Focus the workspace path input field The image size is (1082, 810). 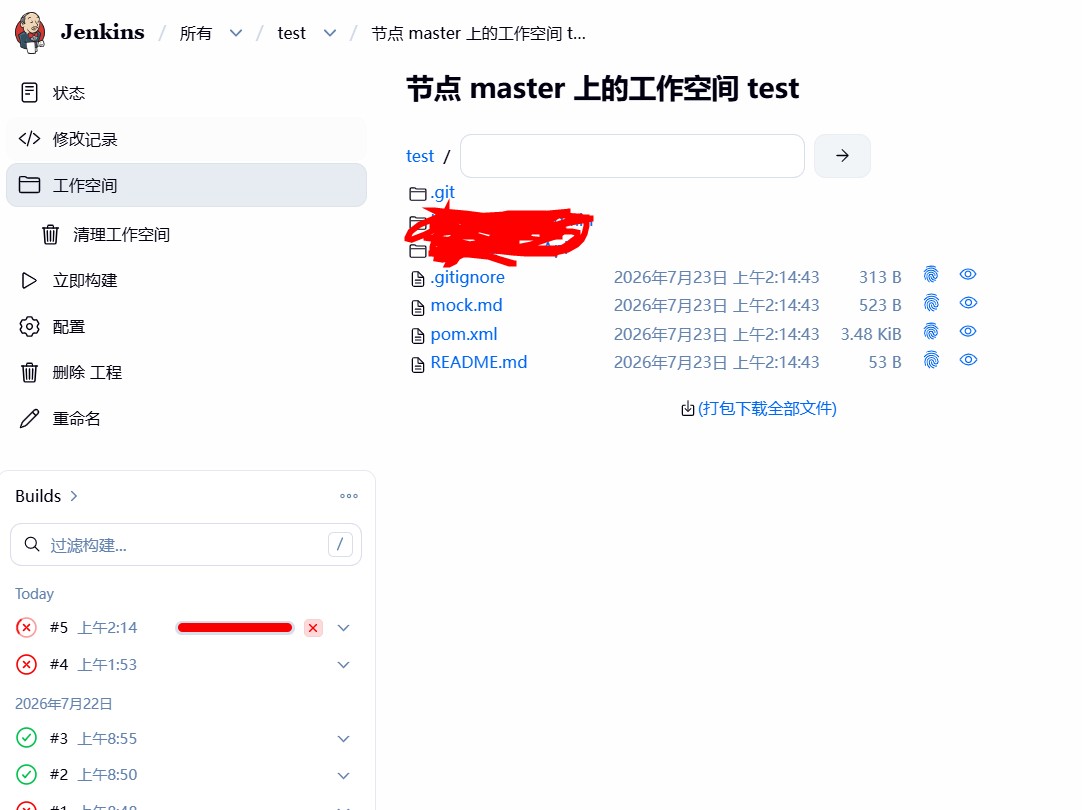pos(632,156)
